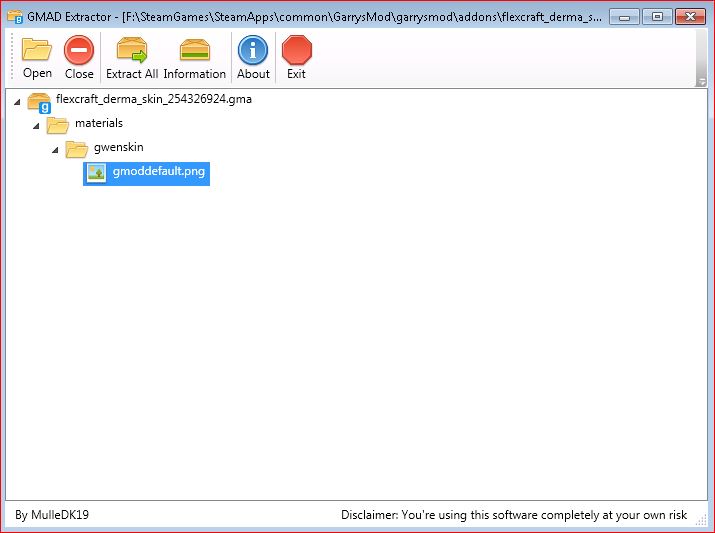Select flexcraft_derma_skin_254326924.gma entry

click(x=154, y=99)
